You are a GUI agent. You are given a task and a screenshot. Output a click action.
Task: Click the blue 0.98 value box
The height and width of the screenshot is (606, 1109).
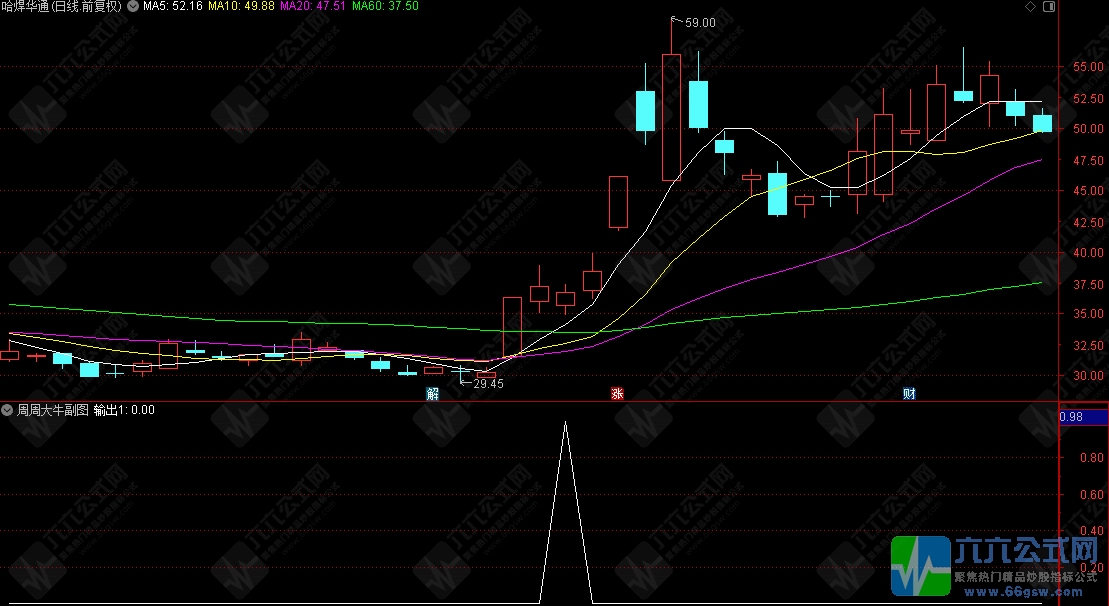click(1084, 416)
